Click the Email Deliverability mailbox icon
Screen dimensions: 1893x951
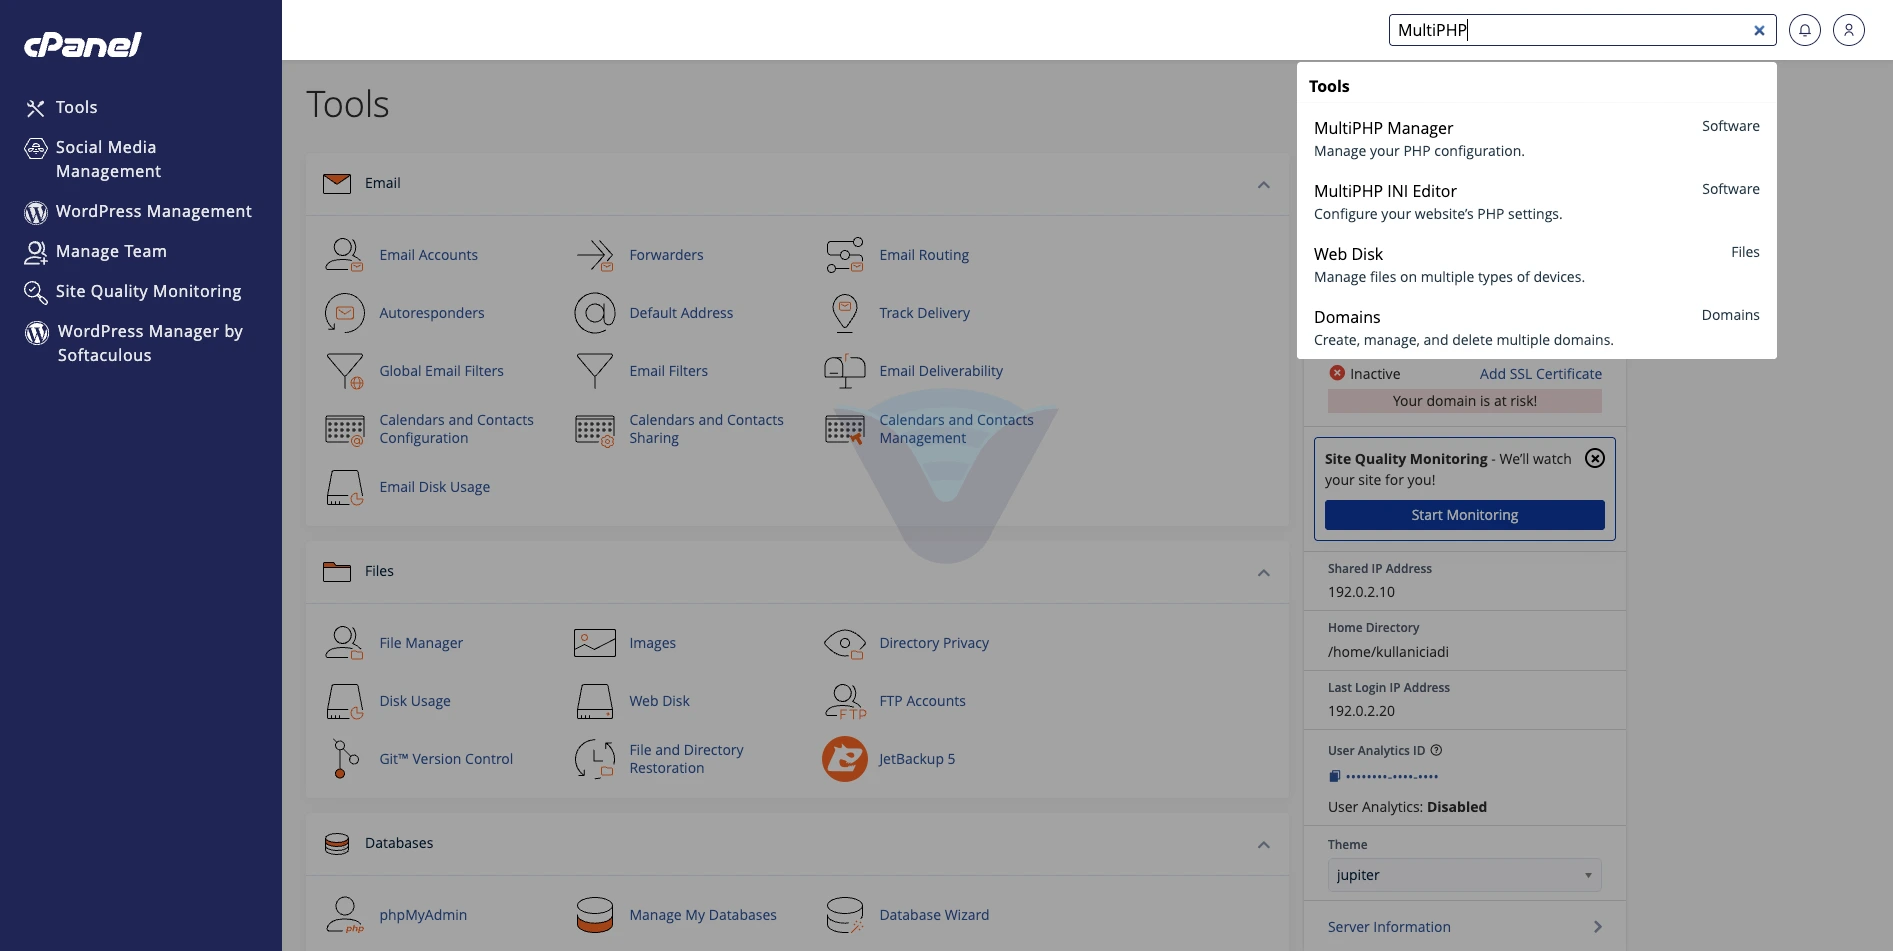click(845, 371)
